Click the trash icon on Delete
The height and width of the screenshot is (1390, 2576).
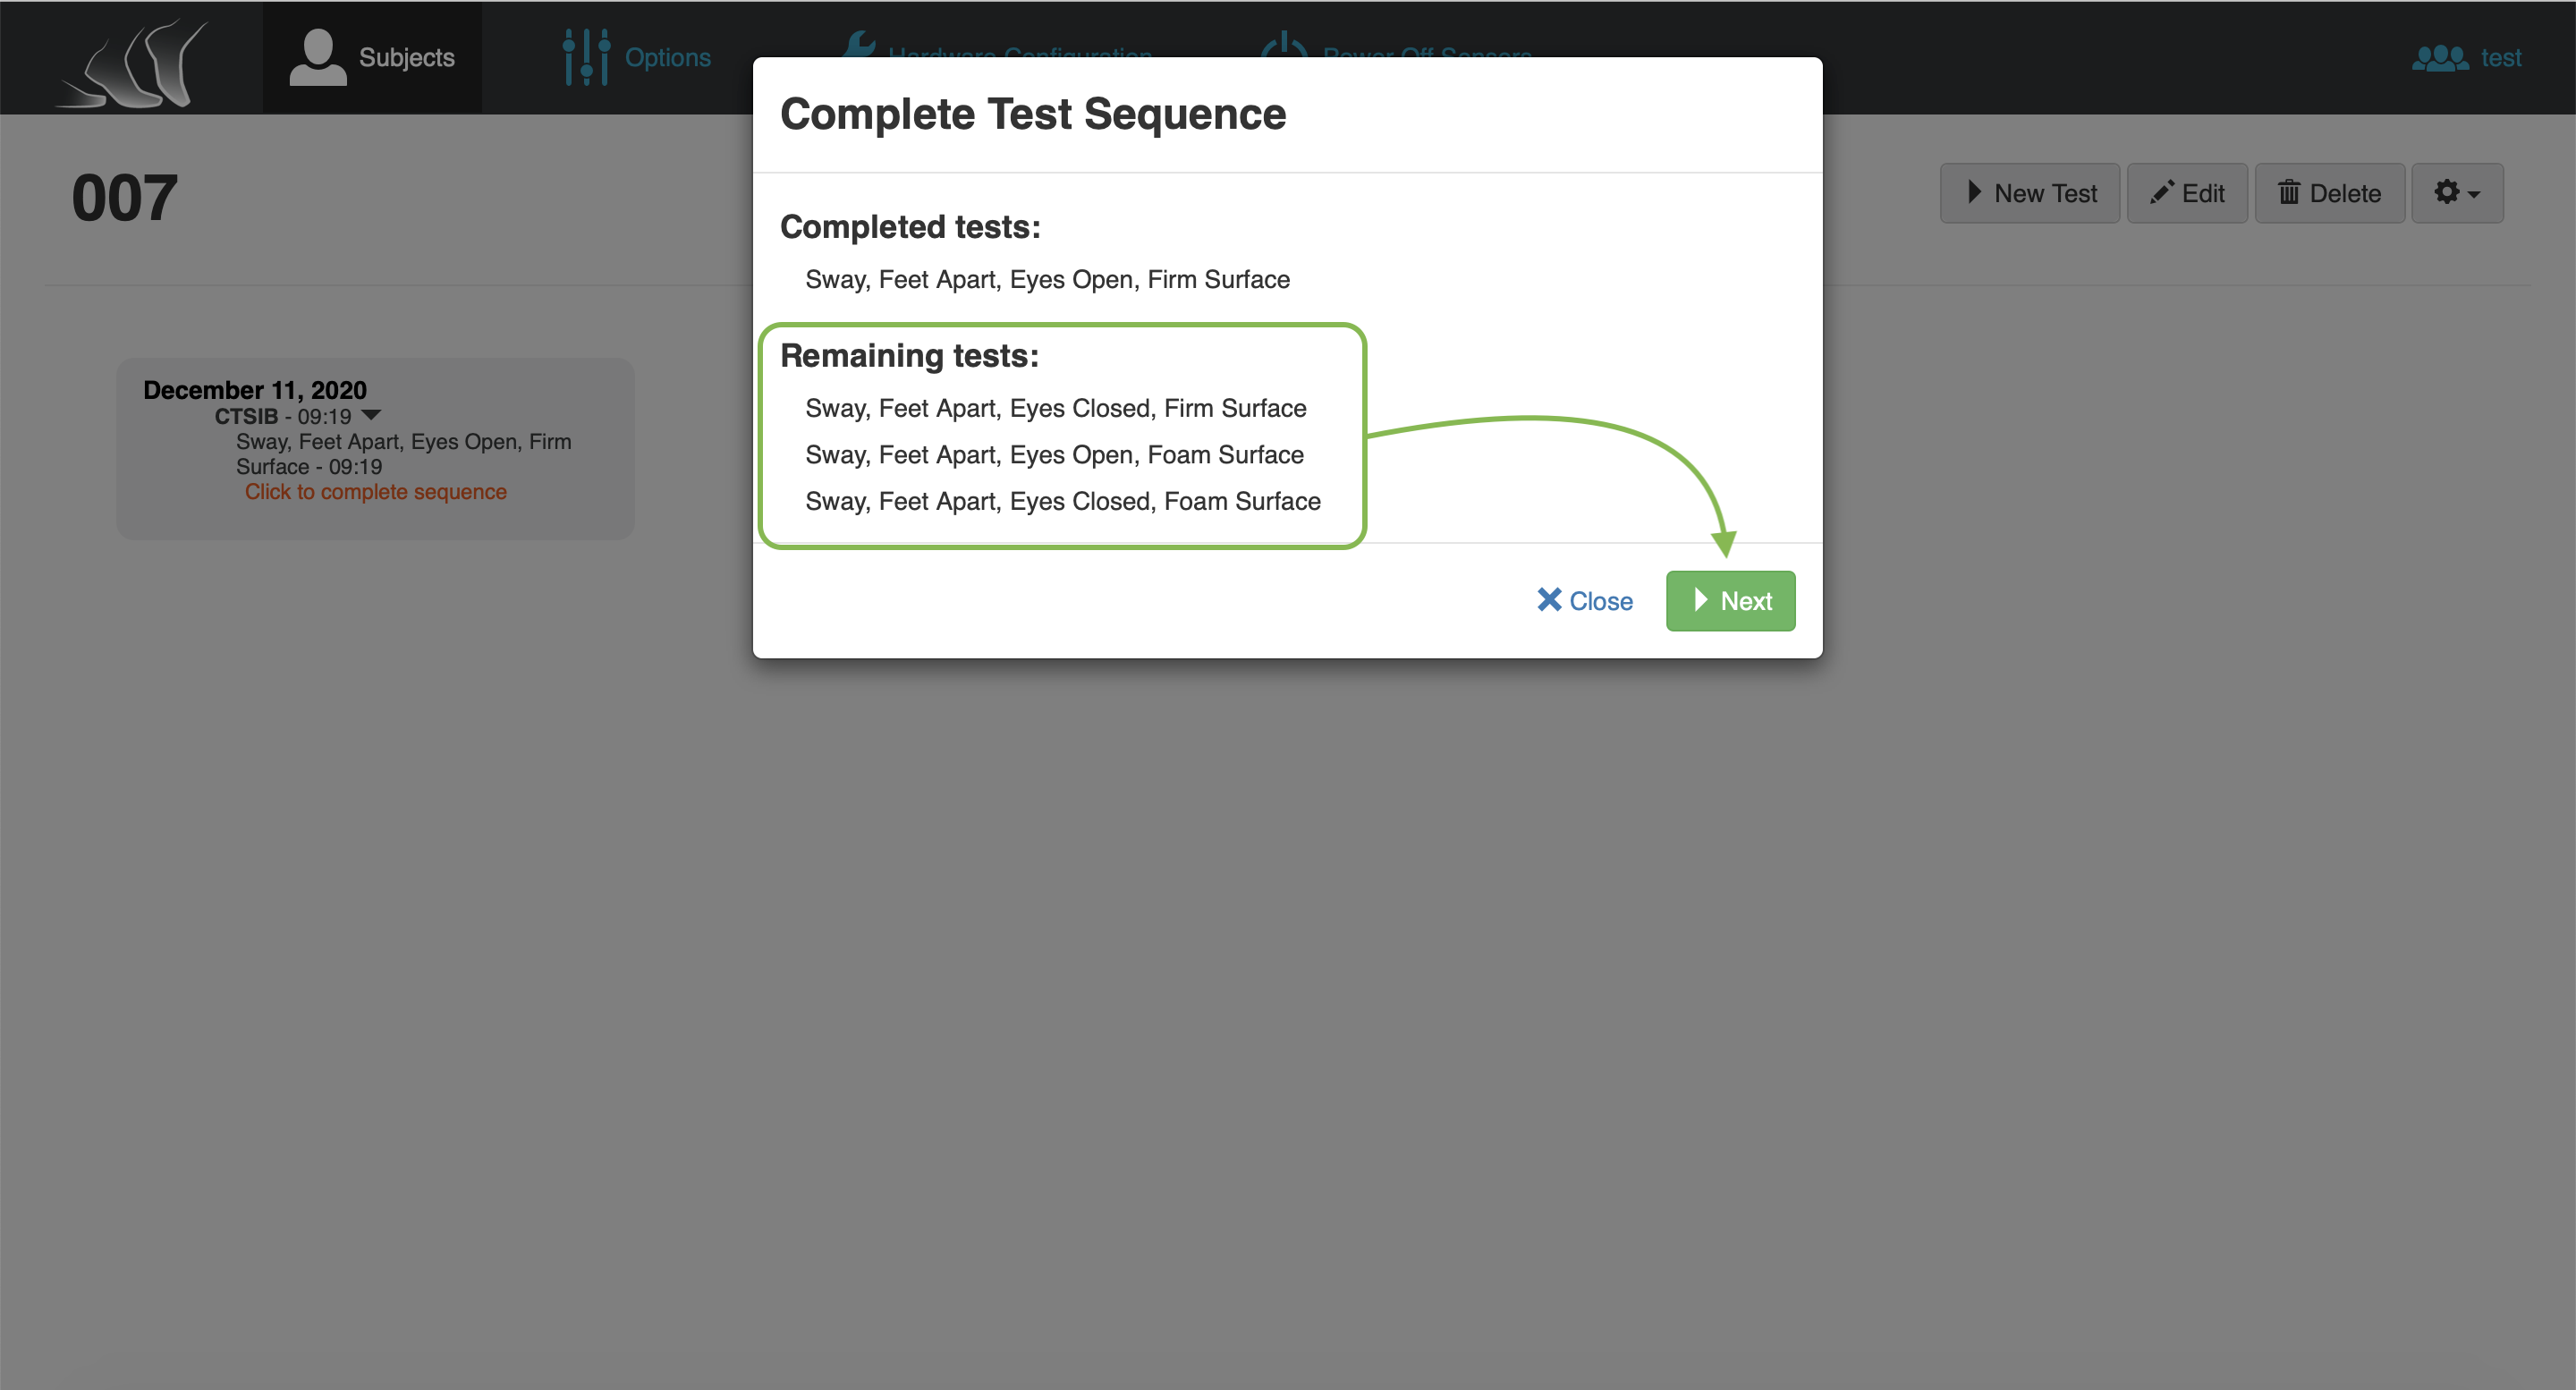tap(2288, 192)
